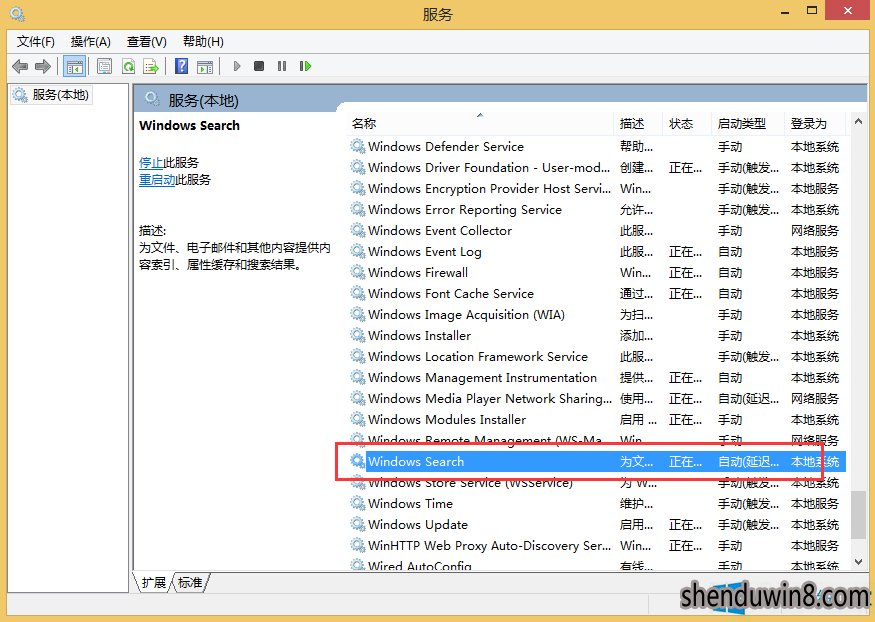Click the Export List toolbar icon
The height and width of the screenshot is (622, 875).
(151, 66)
